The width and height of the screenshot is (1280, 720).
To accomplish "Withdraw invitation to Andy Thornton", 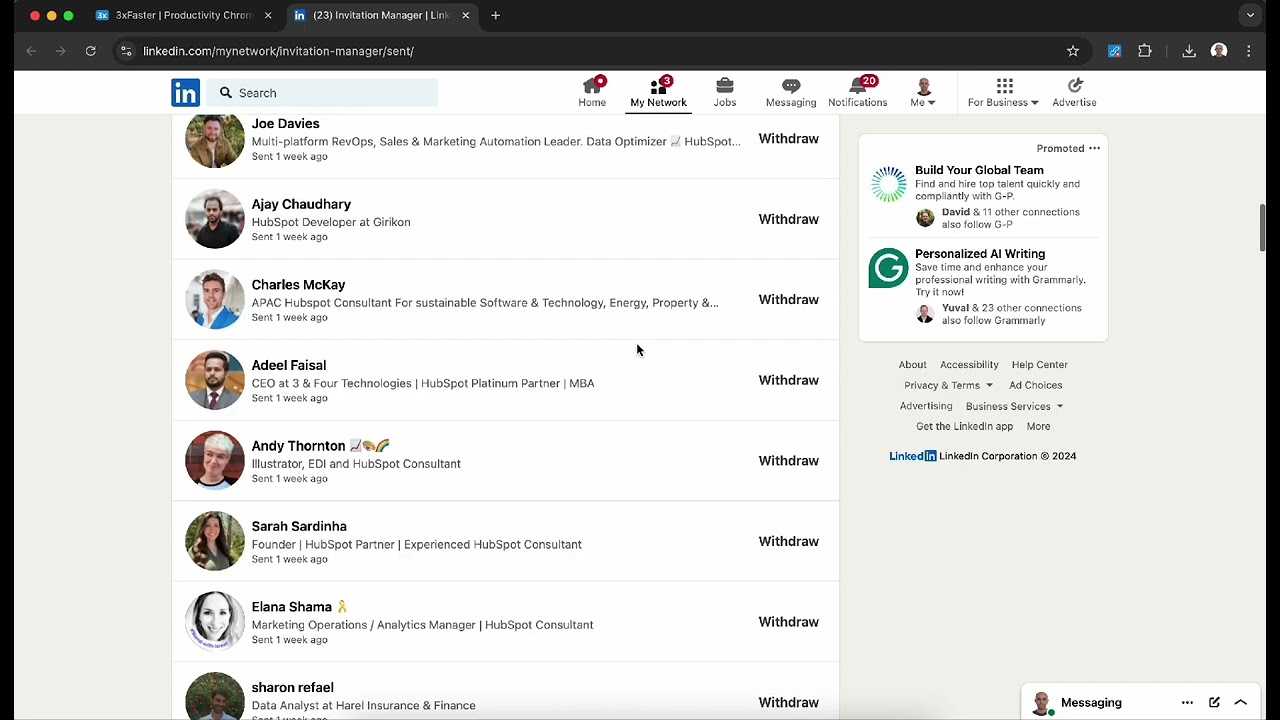I will pyautogui.click(x=788, y=461).
